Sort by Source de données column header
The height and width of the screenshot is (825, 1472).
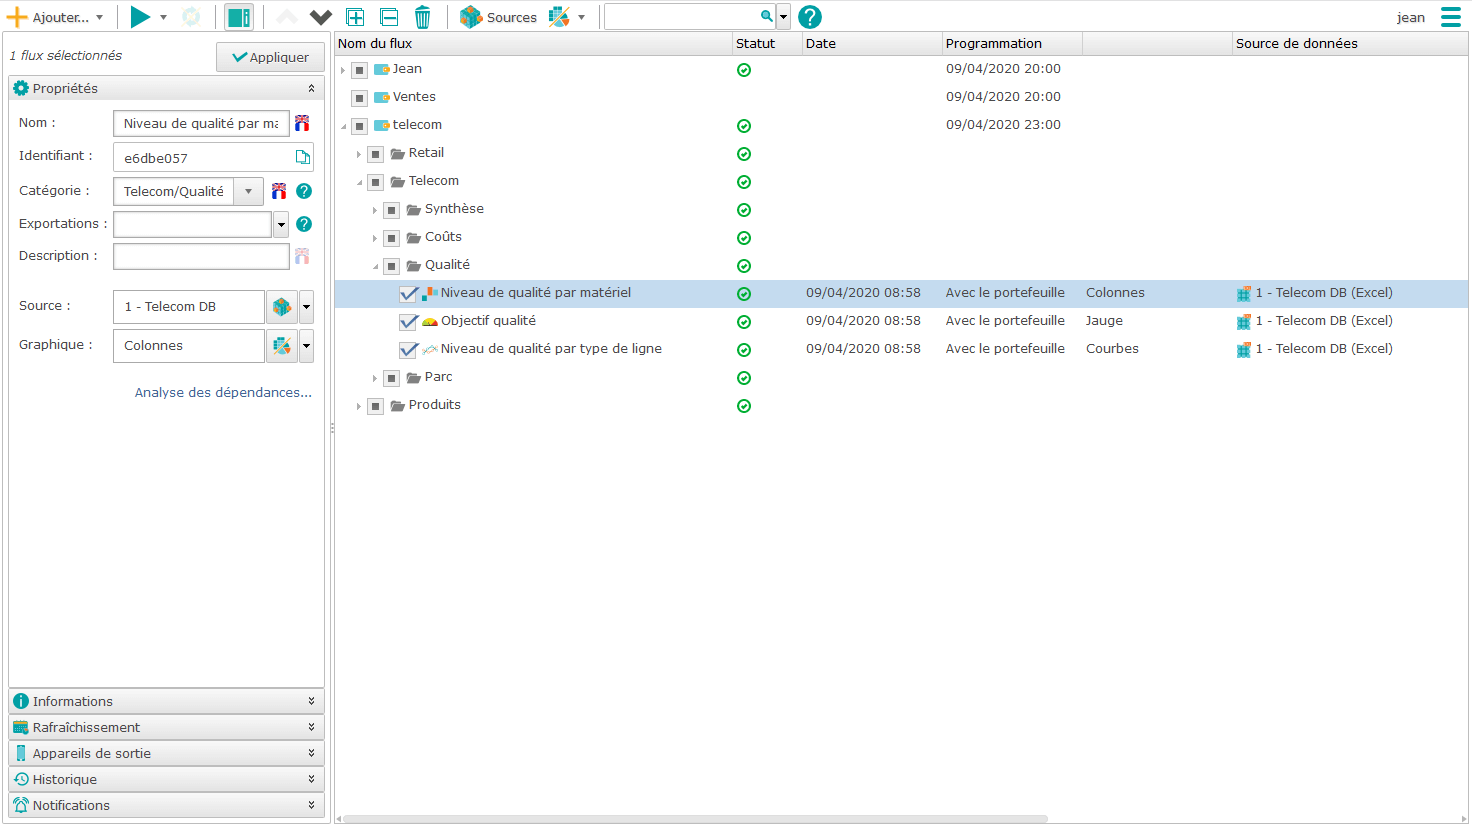1350,43
